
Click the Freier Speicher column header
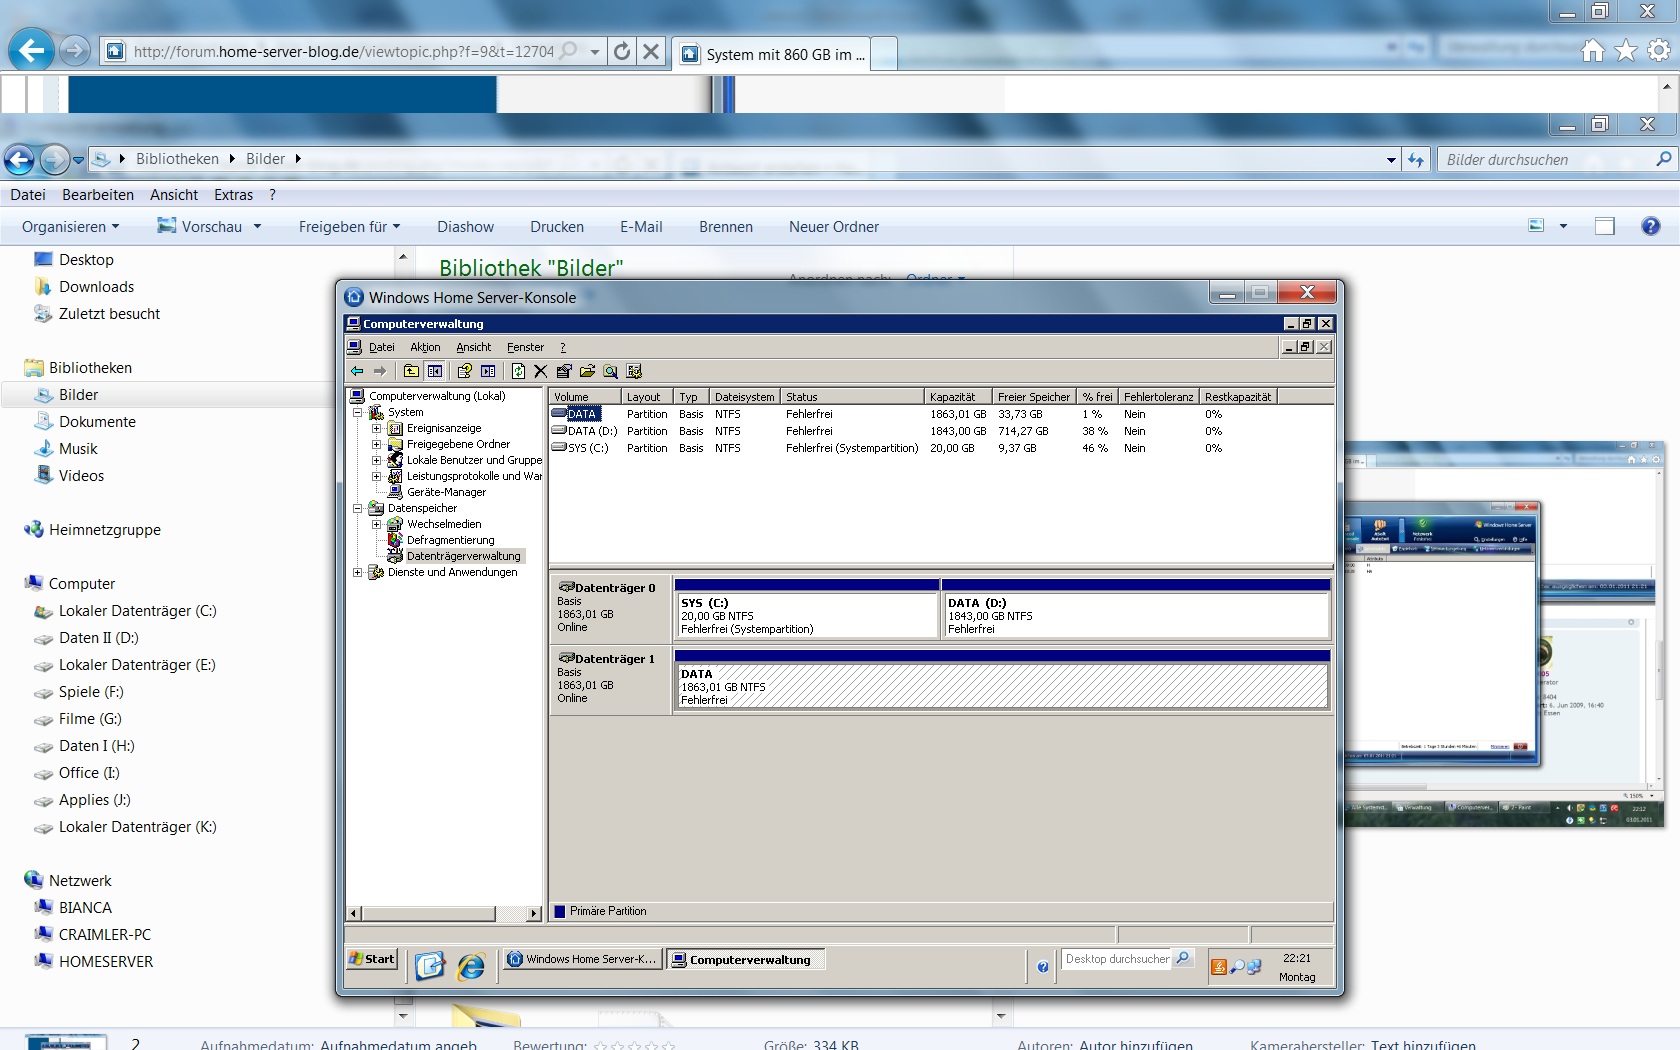[1034, 397]
